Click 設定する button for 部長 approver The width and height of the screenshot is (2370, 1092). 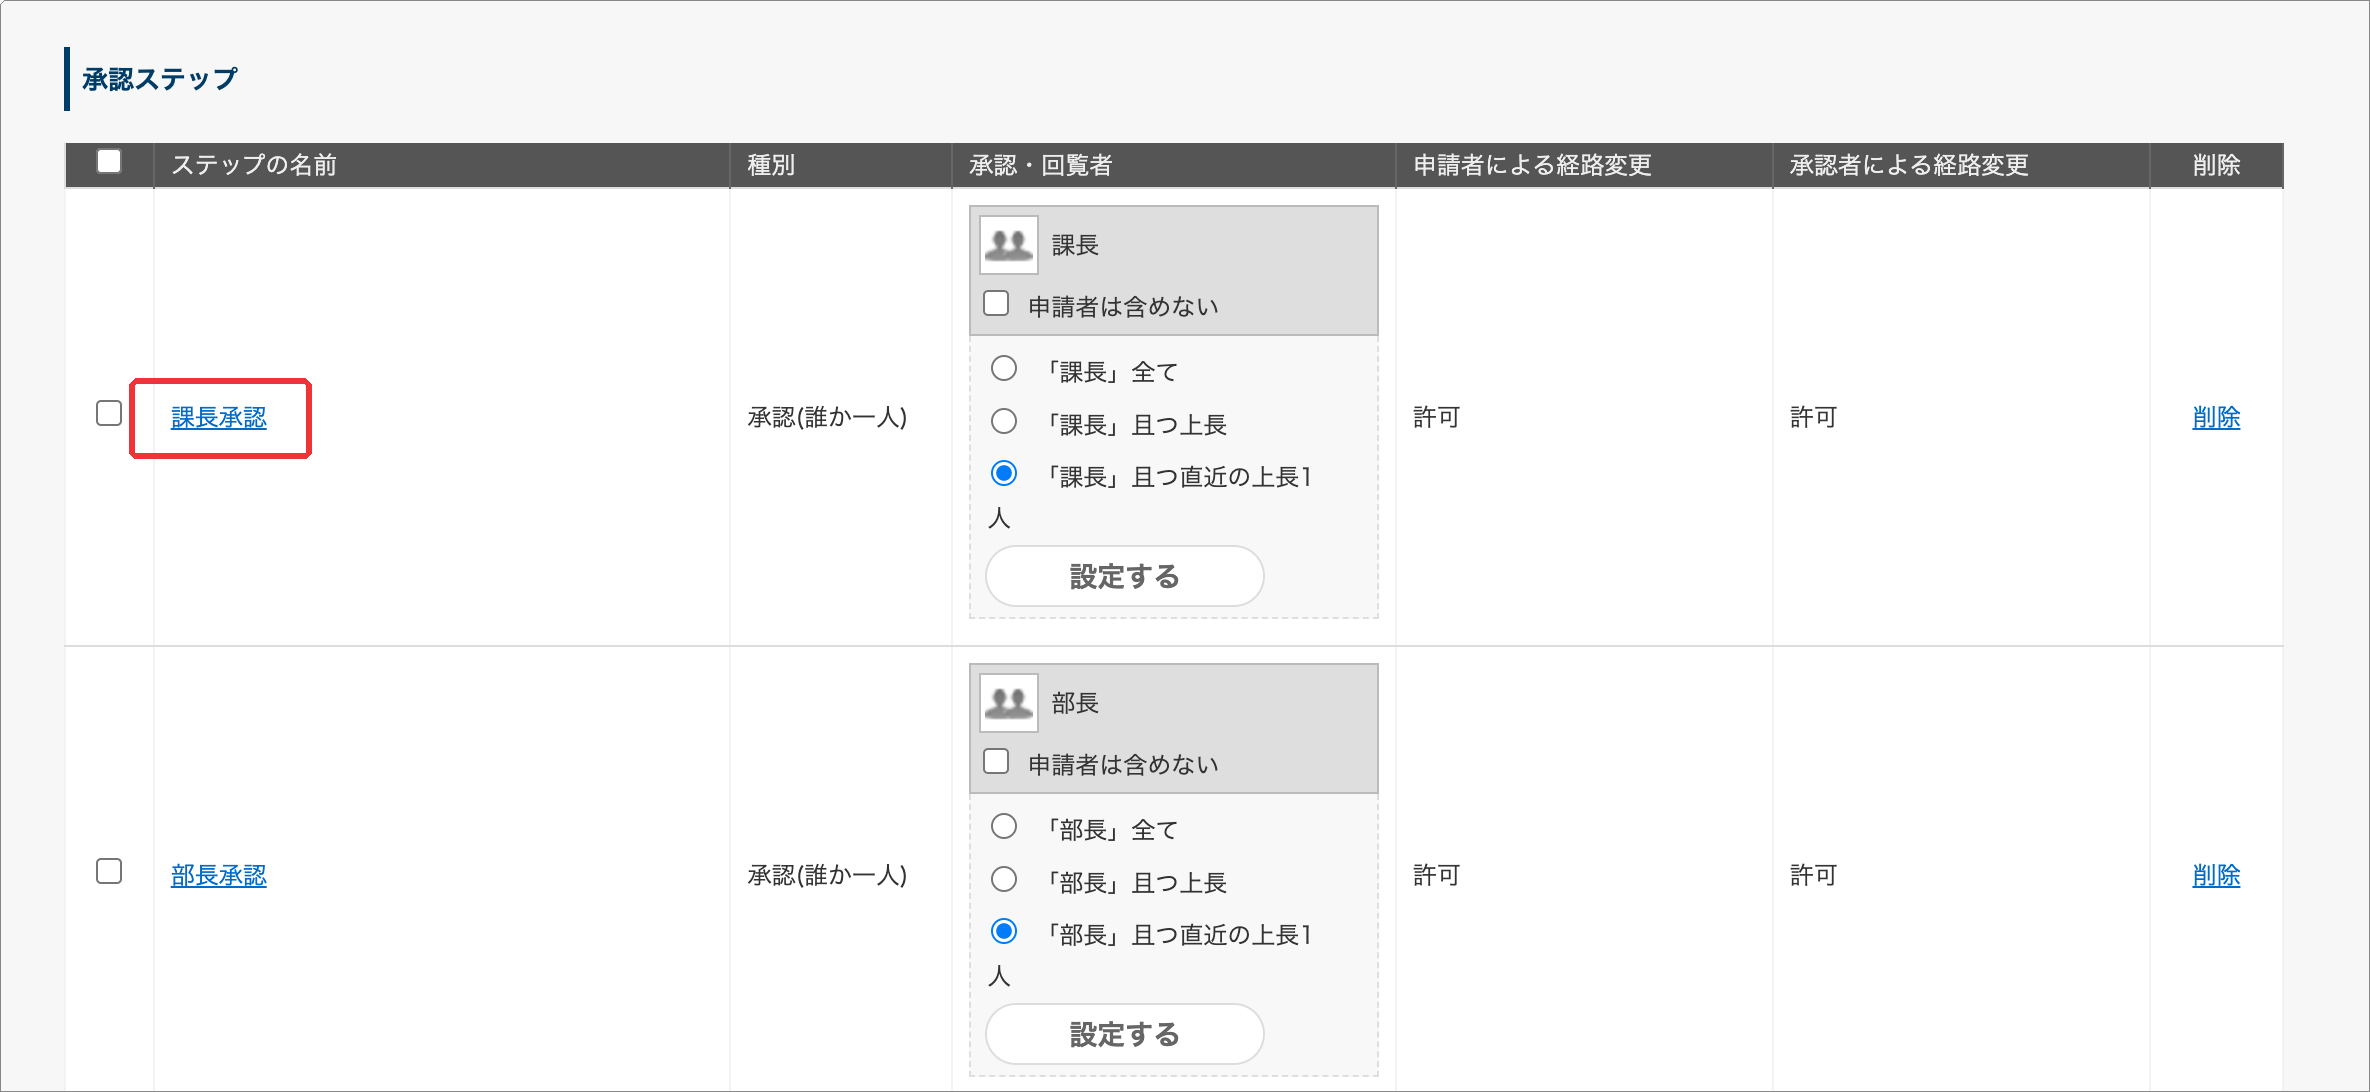[x=1125, y=1034]
